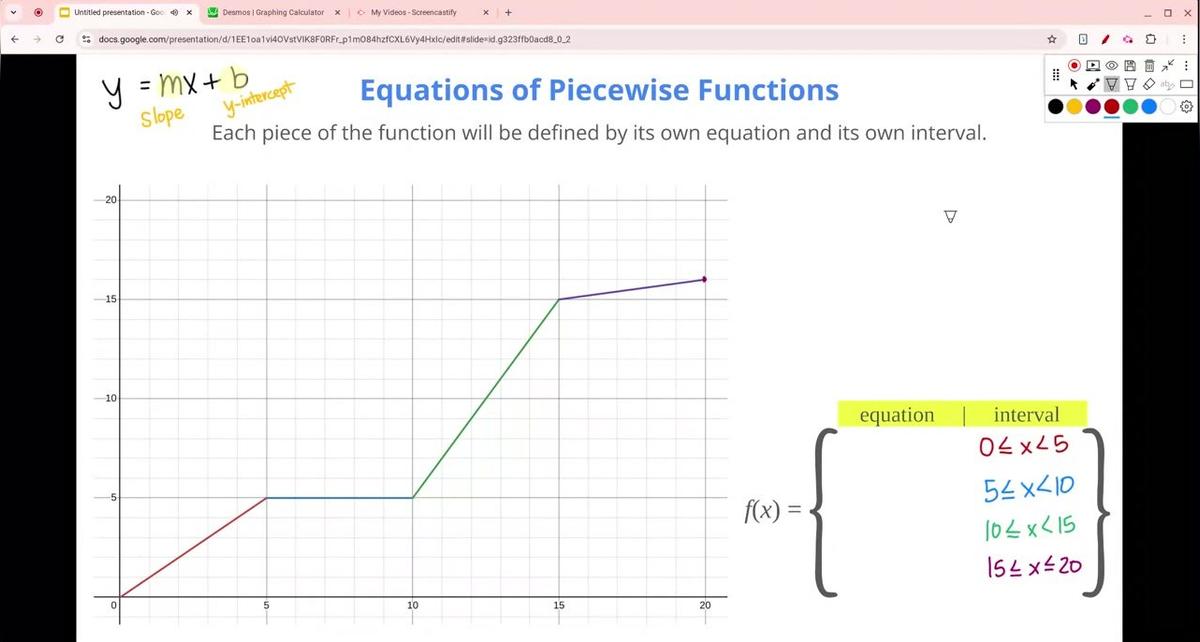Image resolution: width=1200 pixels, height=642 pixels.
Task: Save the annotations using the disk icon
Action: [x=1130, y=64]
